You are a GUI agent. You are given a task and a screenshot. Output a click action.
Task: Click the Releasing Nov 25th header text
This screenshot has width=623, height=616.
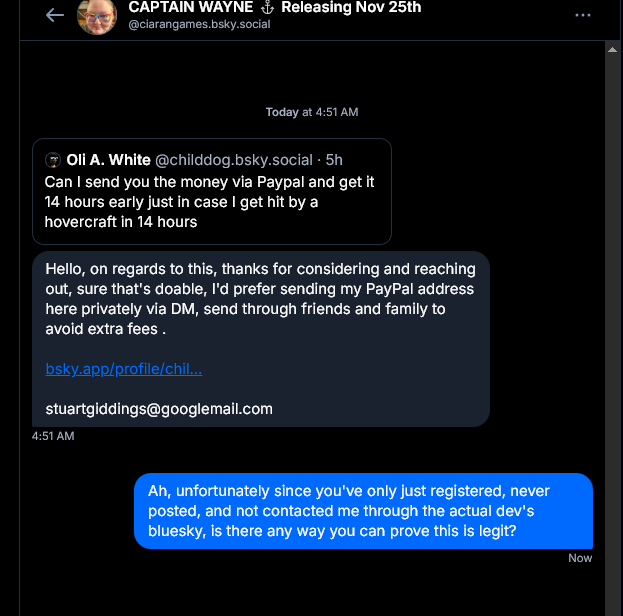(351, 8)
